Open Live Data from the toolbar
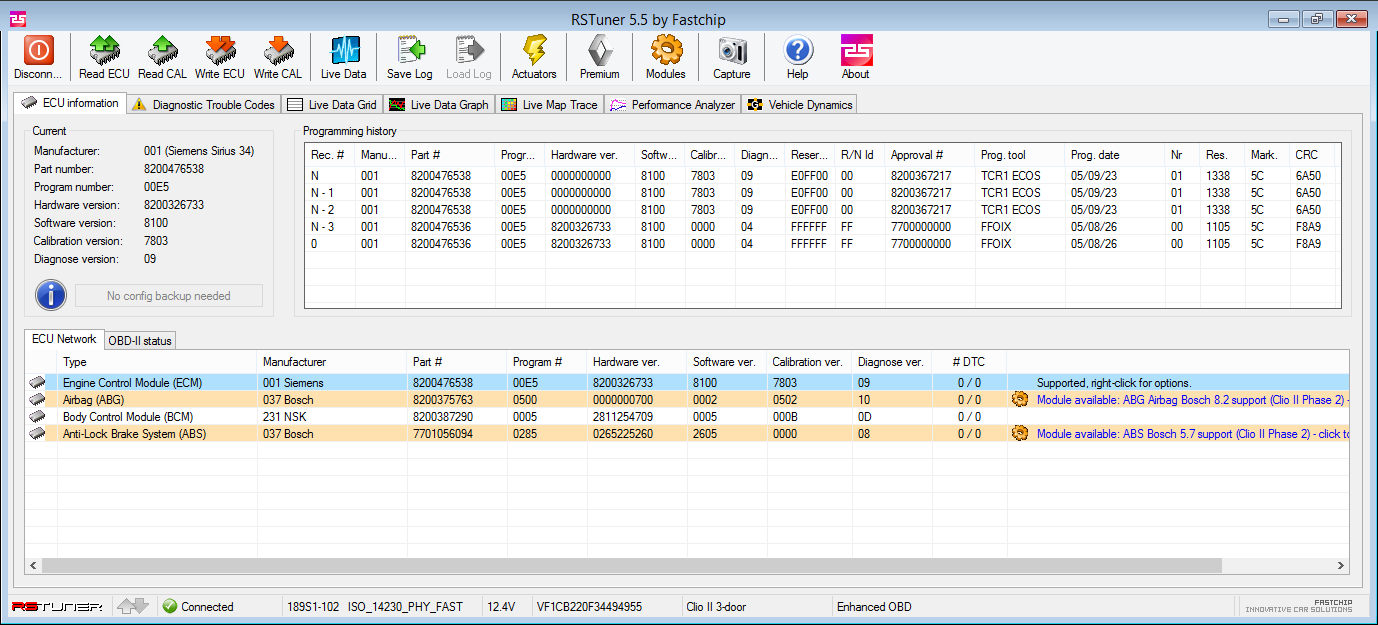Screen dimensions: 1378x625 [x=343, y=51]
